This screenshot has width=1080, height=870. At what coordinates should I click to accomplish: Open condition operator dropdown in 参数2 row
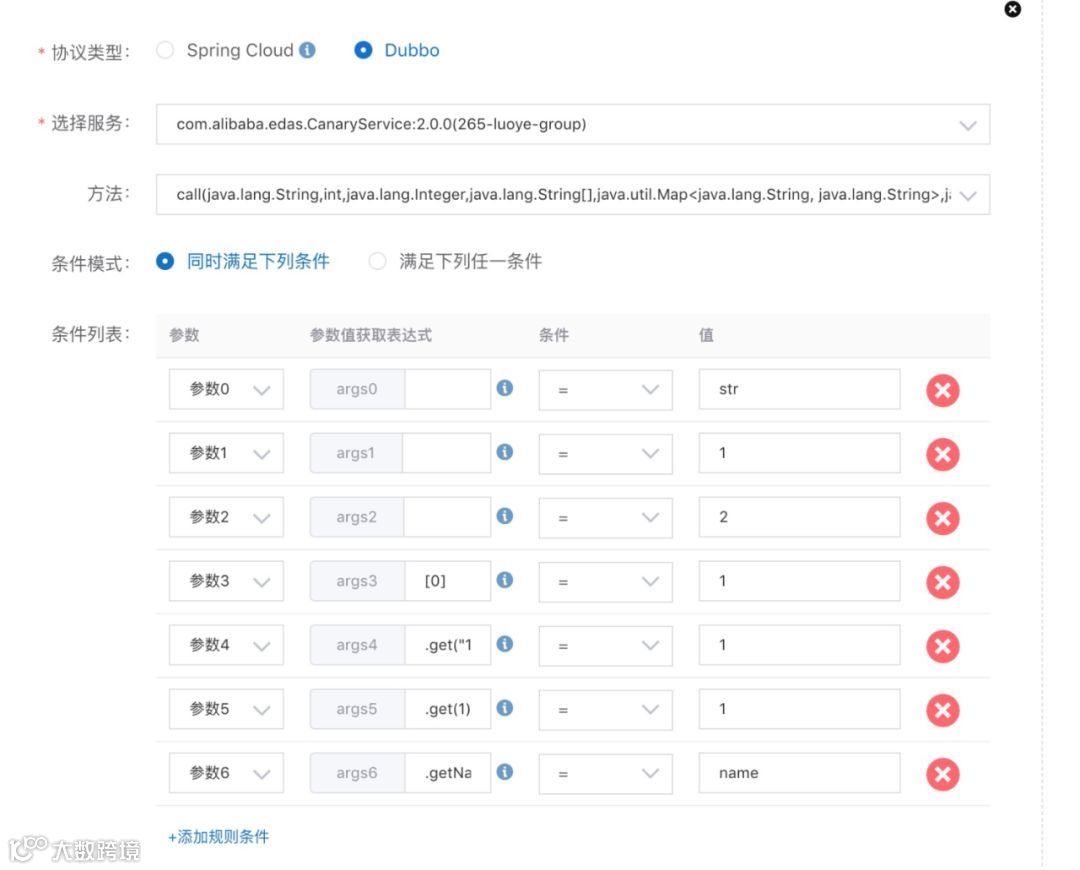pos(605,518)
